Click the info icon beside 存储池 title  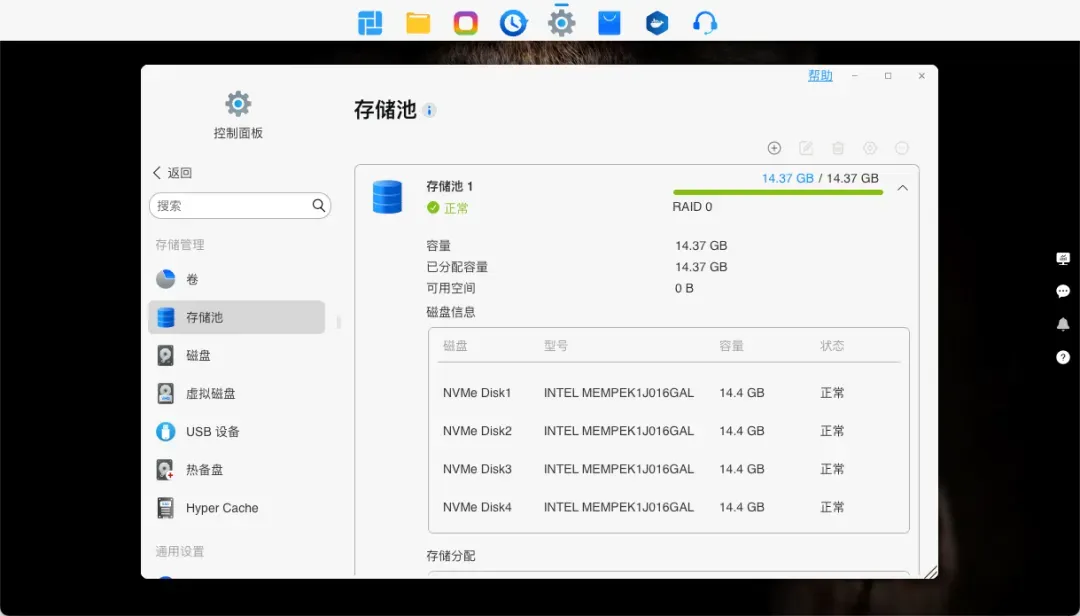(430, 110)
